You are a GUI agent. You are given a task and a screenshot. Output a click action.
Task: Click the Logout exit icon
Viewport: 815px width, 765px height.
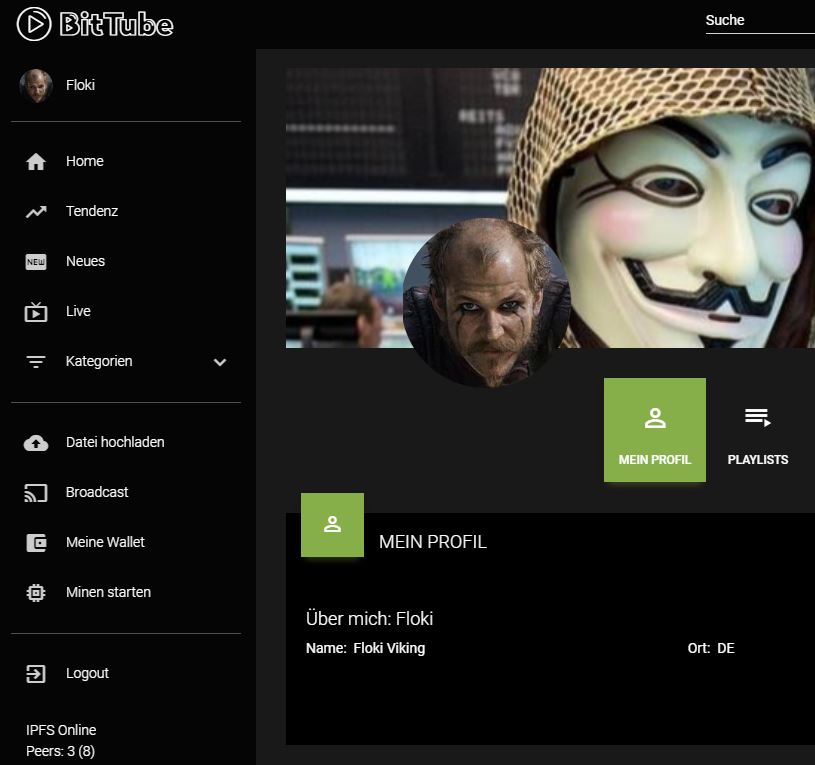tap(36, 674)
